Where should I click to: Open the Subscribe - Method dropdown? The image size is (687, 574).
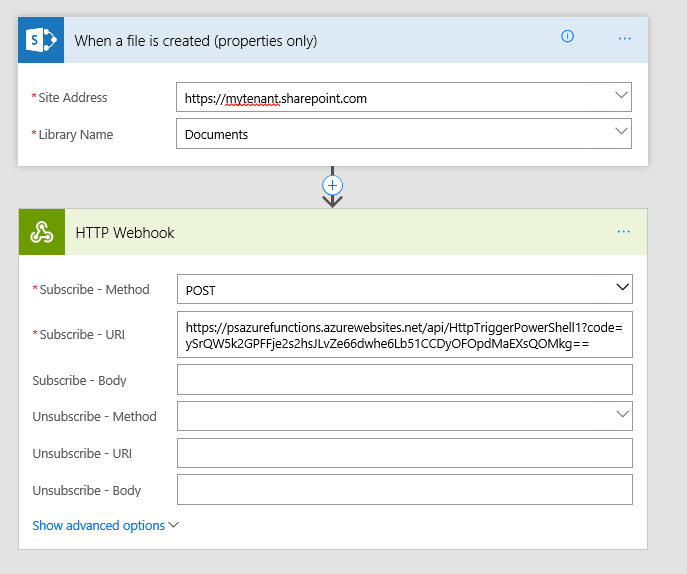[623, 287]
